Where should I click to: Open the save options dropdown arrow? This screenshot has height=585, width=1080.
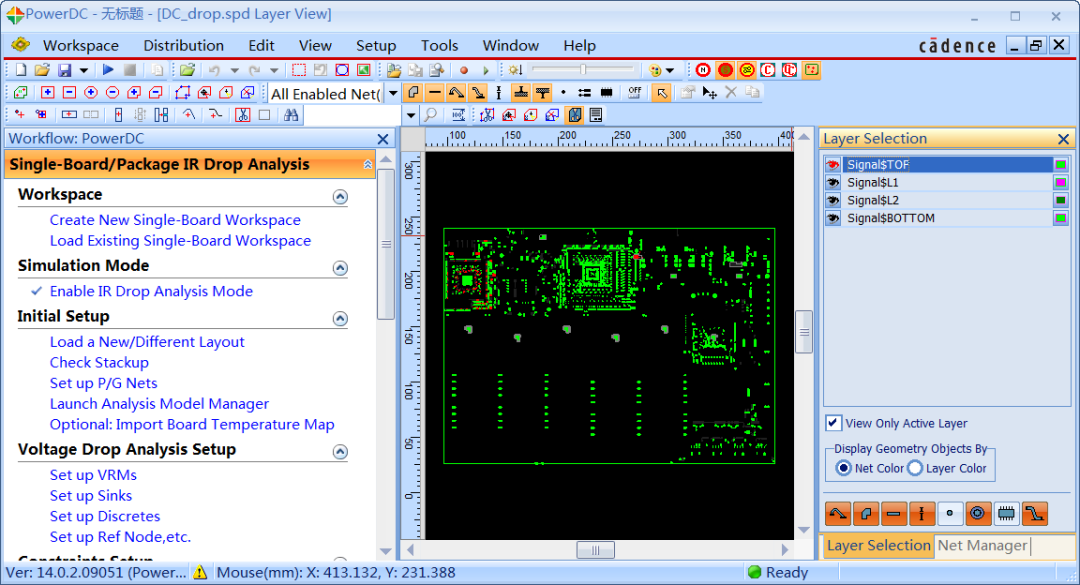pos(83,70)
